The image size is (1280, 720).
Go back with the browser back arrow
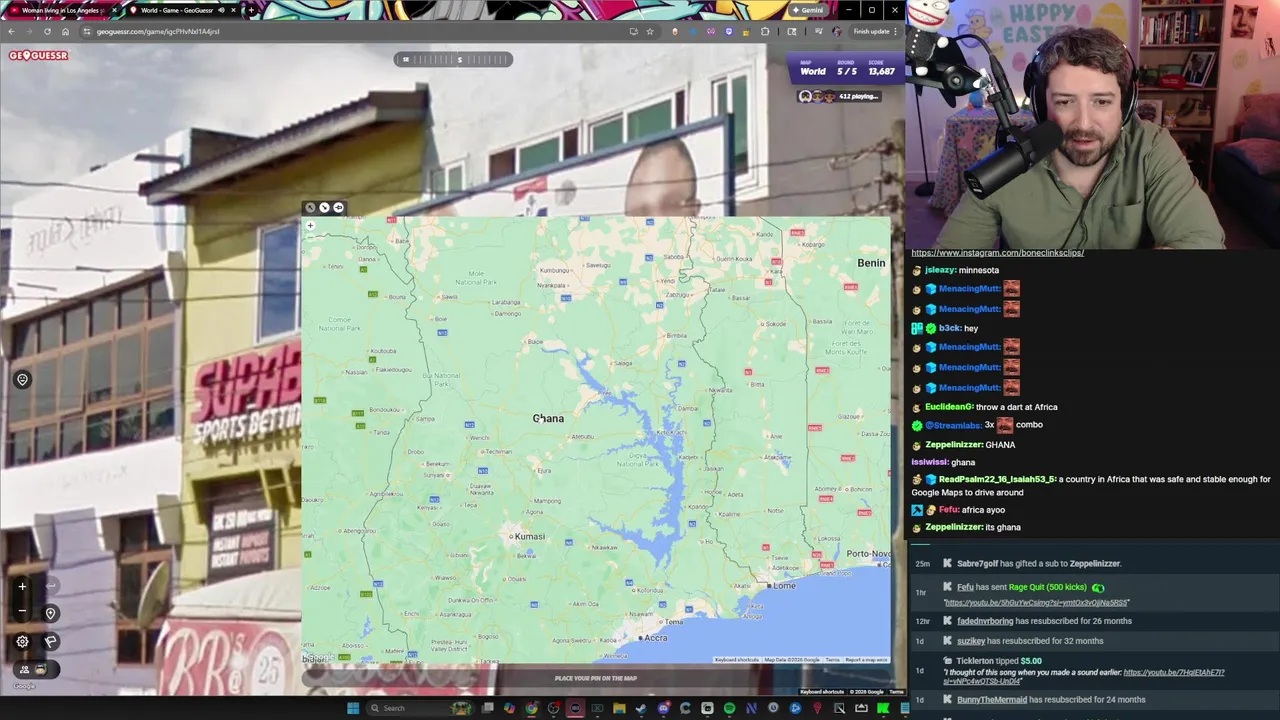coord(11,31)
